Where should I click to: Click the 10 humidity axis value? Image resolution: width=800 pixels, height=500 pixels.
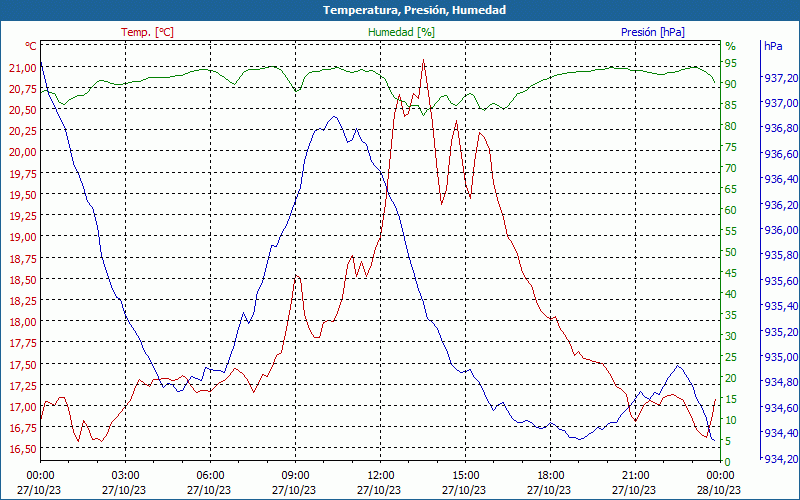(731, 420)
